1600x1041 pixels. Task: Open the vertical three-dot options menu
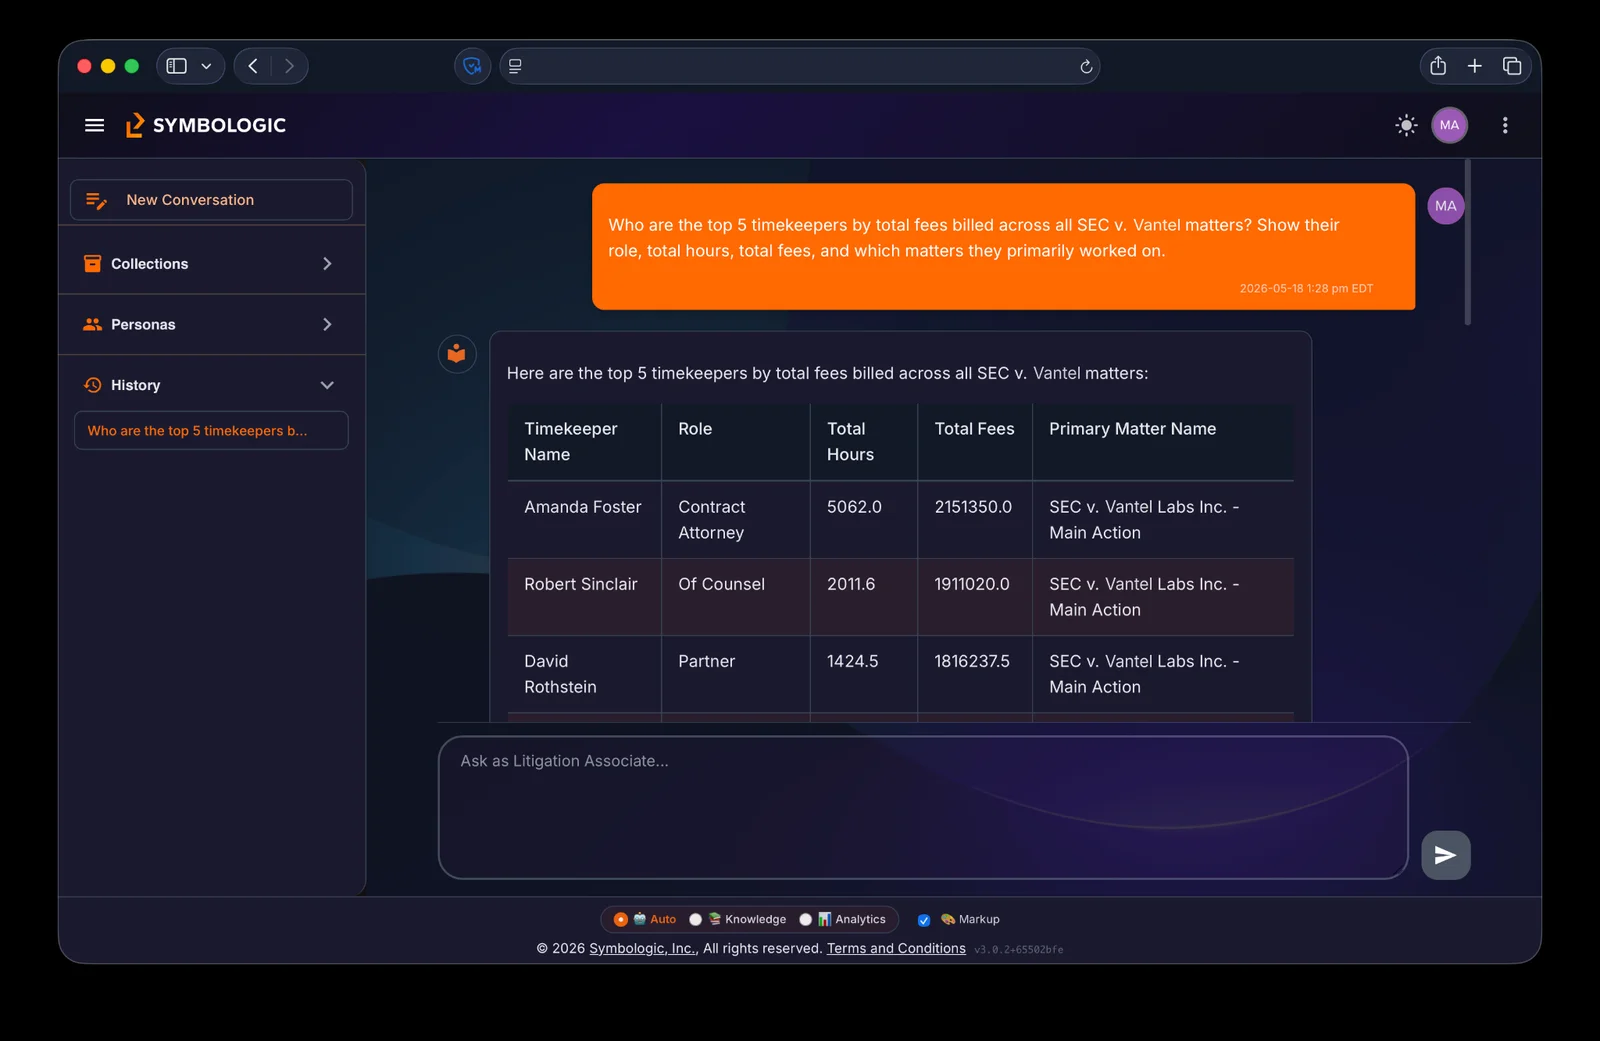click(1505, 125)
